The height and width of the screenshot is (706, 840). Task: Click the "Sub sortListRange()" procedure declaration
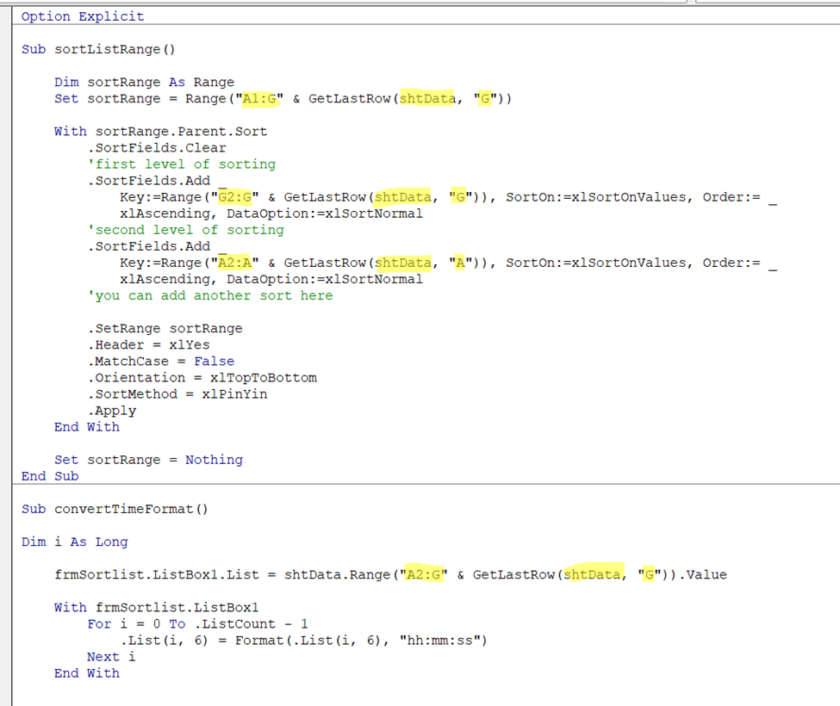(x=96, y=49)
